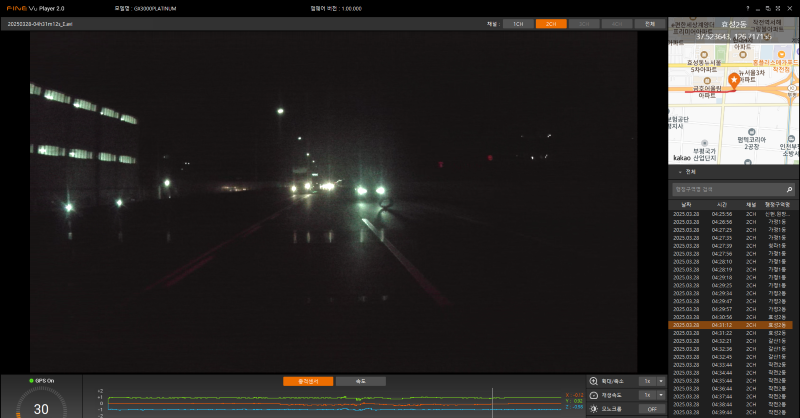
Task: Expand the 전체 list filter chevron
Action: tap(680, 172)
